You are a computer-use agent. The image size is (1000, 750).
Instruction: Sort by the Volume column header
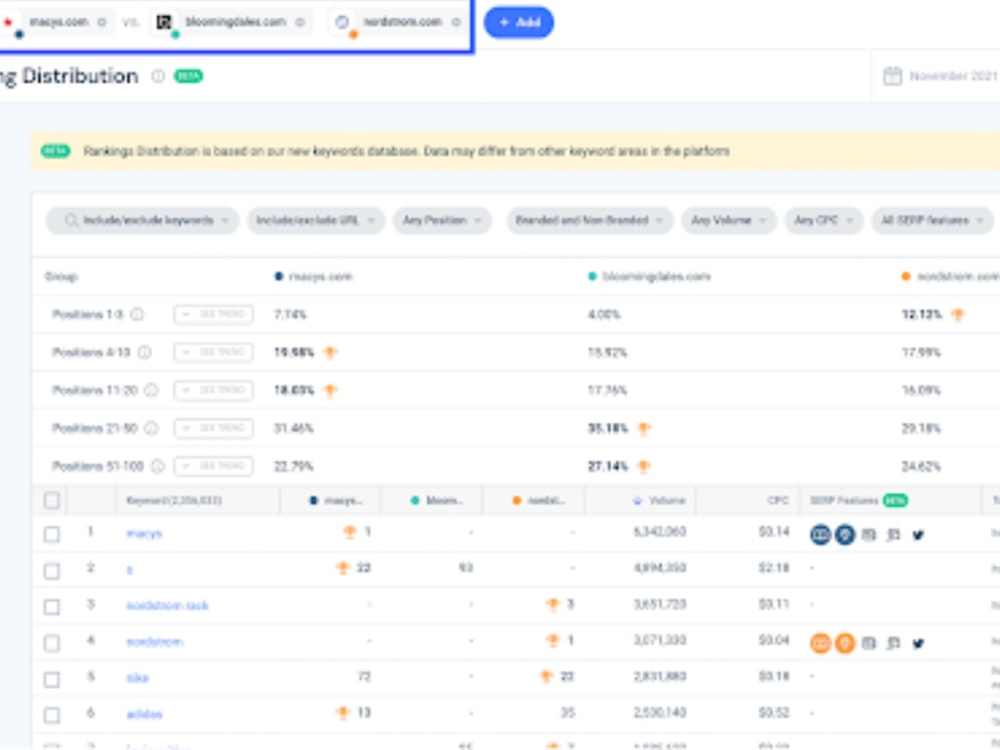(660, 501)
